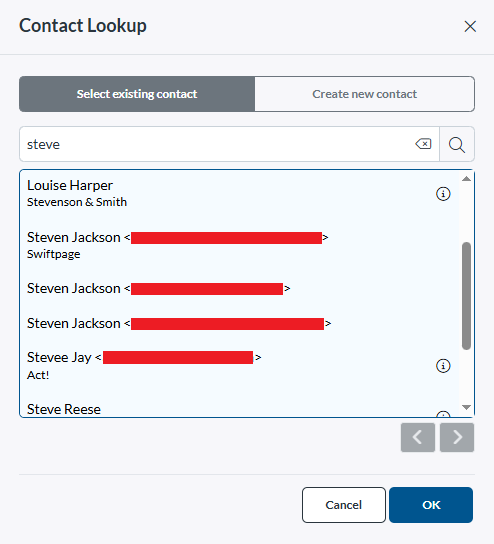494x544 pixels.
Task: Open info icon for Louise Harper
Action: click(x=443, y=194)
